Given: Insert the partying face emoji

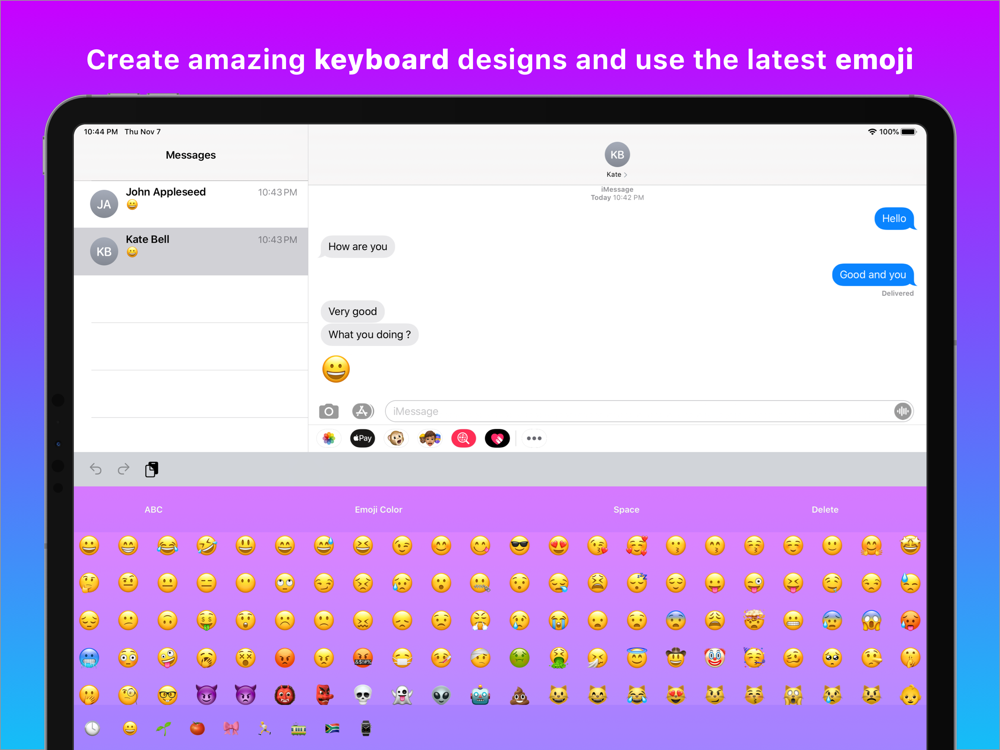Looking at the screenshot, I should coord(754,658).
